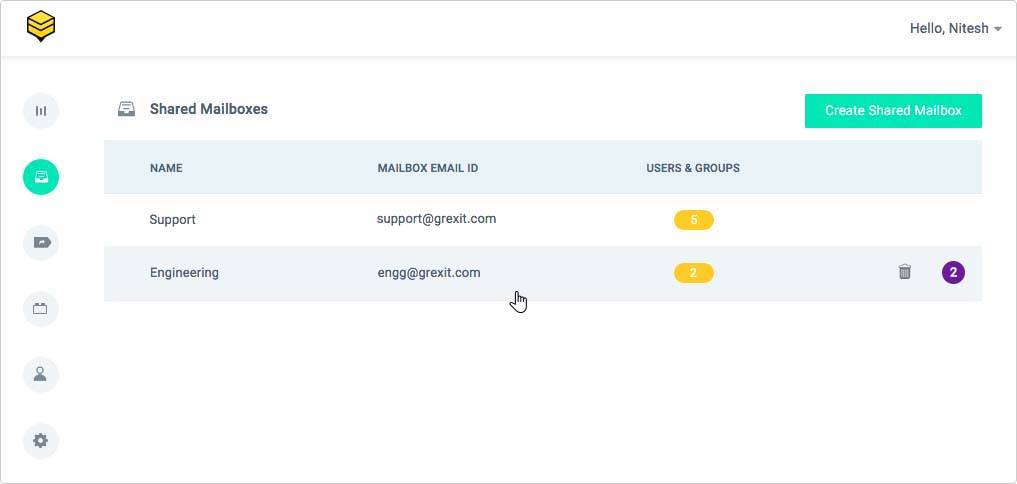The width and height of the screenshot is (1017, 484).
Task: Click the yellow 2 users badge for Engineering
Action: click(693, 273)
